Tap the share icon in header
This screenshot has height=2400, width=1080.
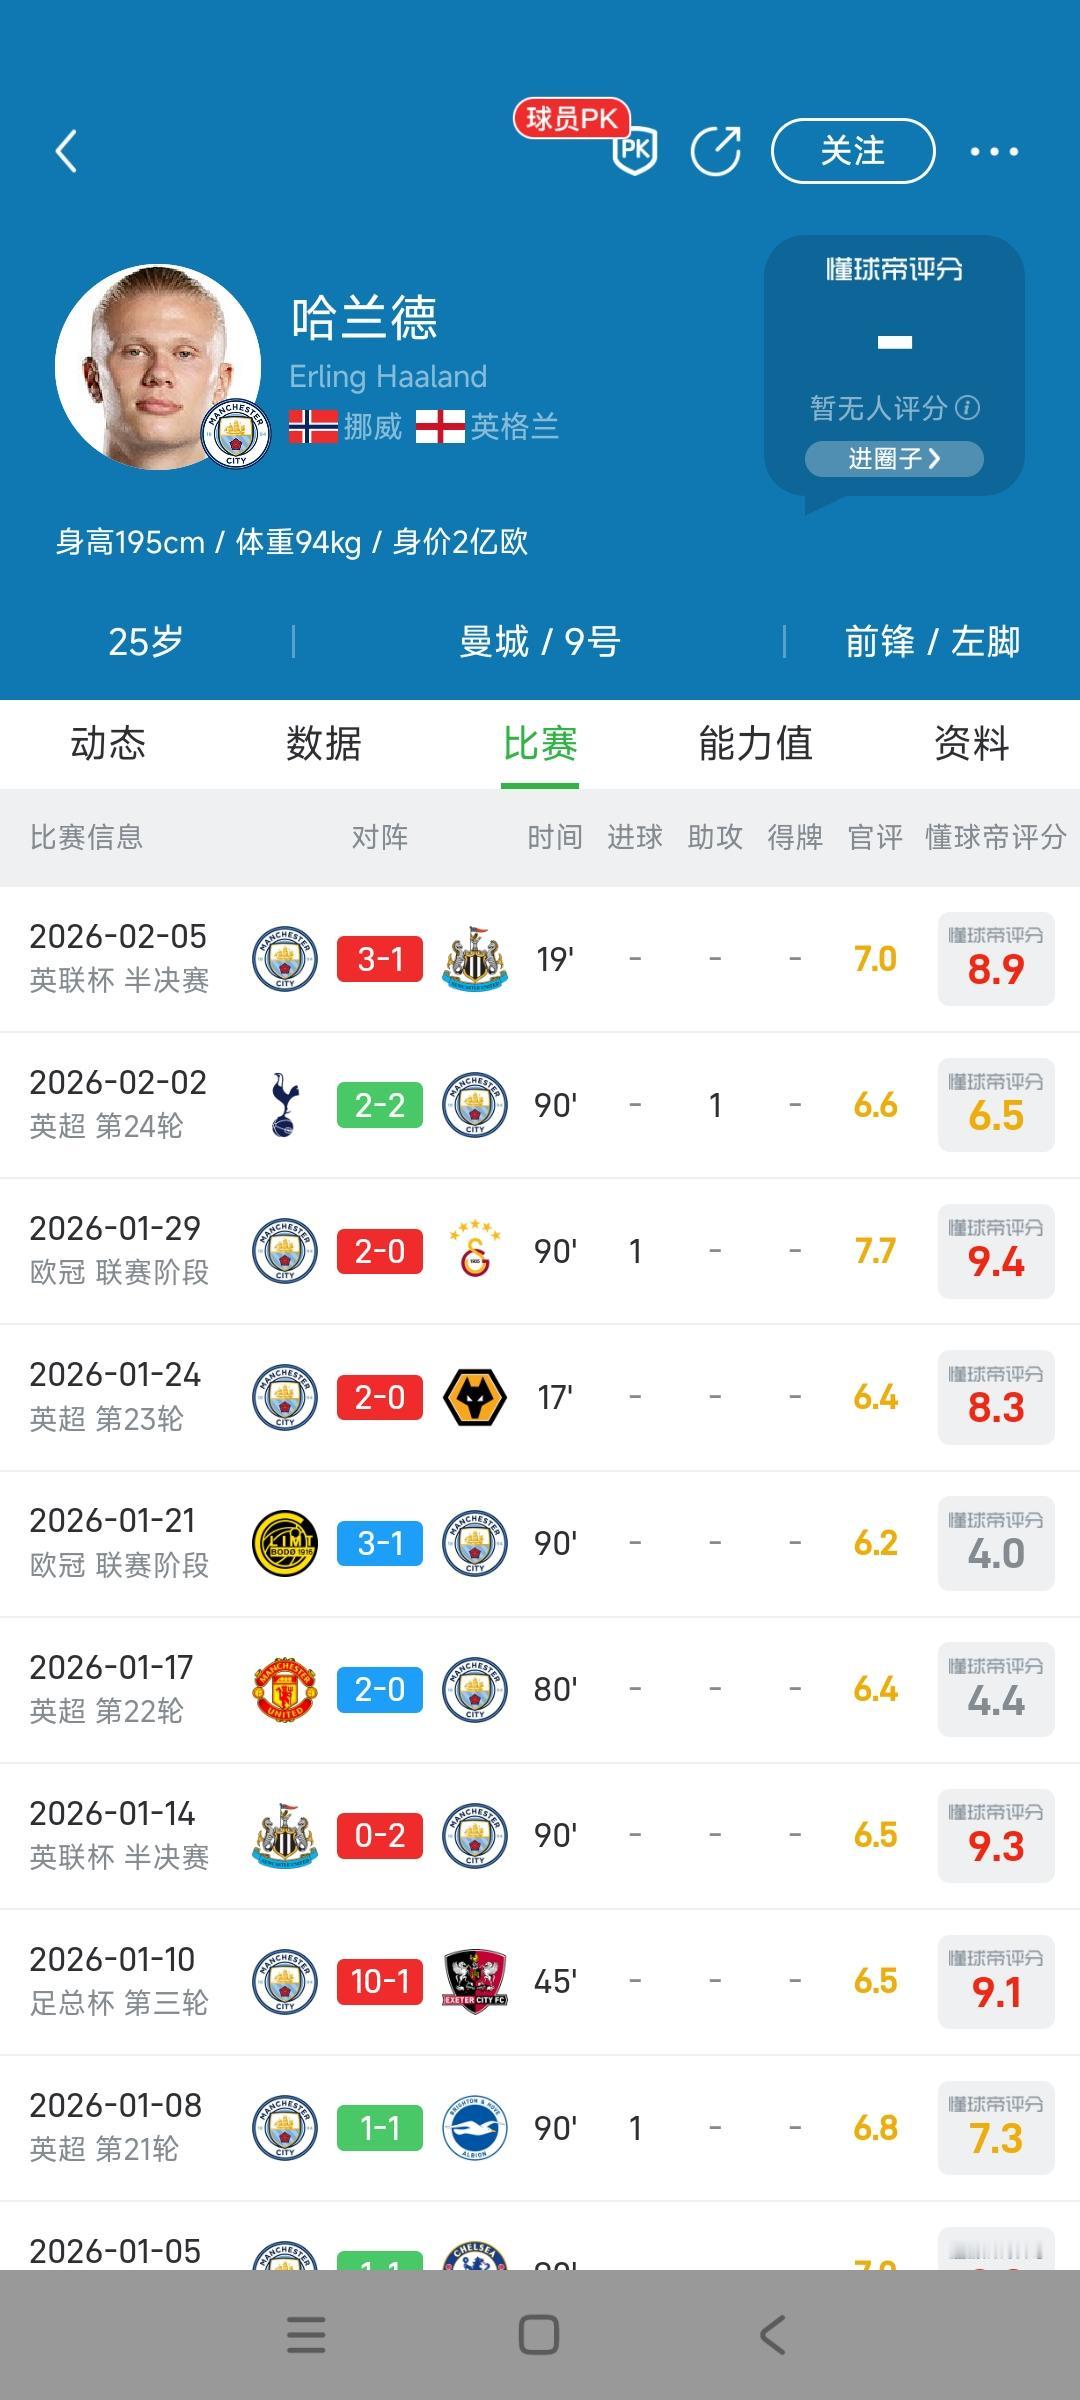coord(716,152)
